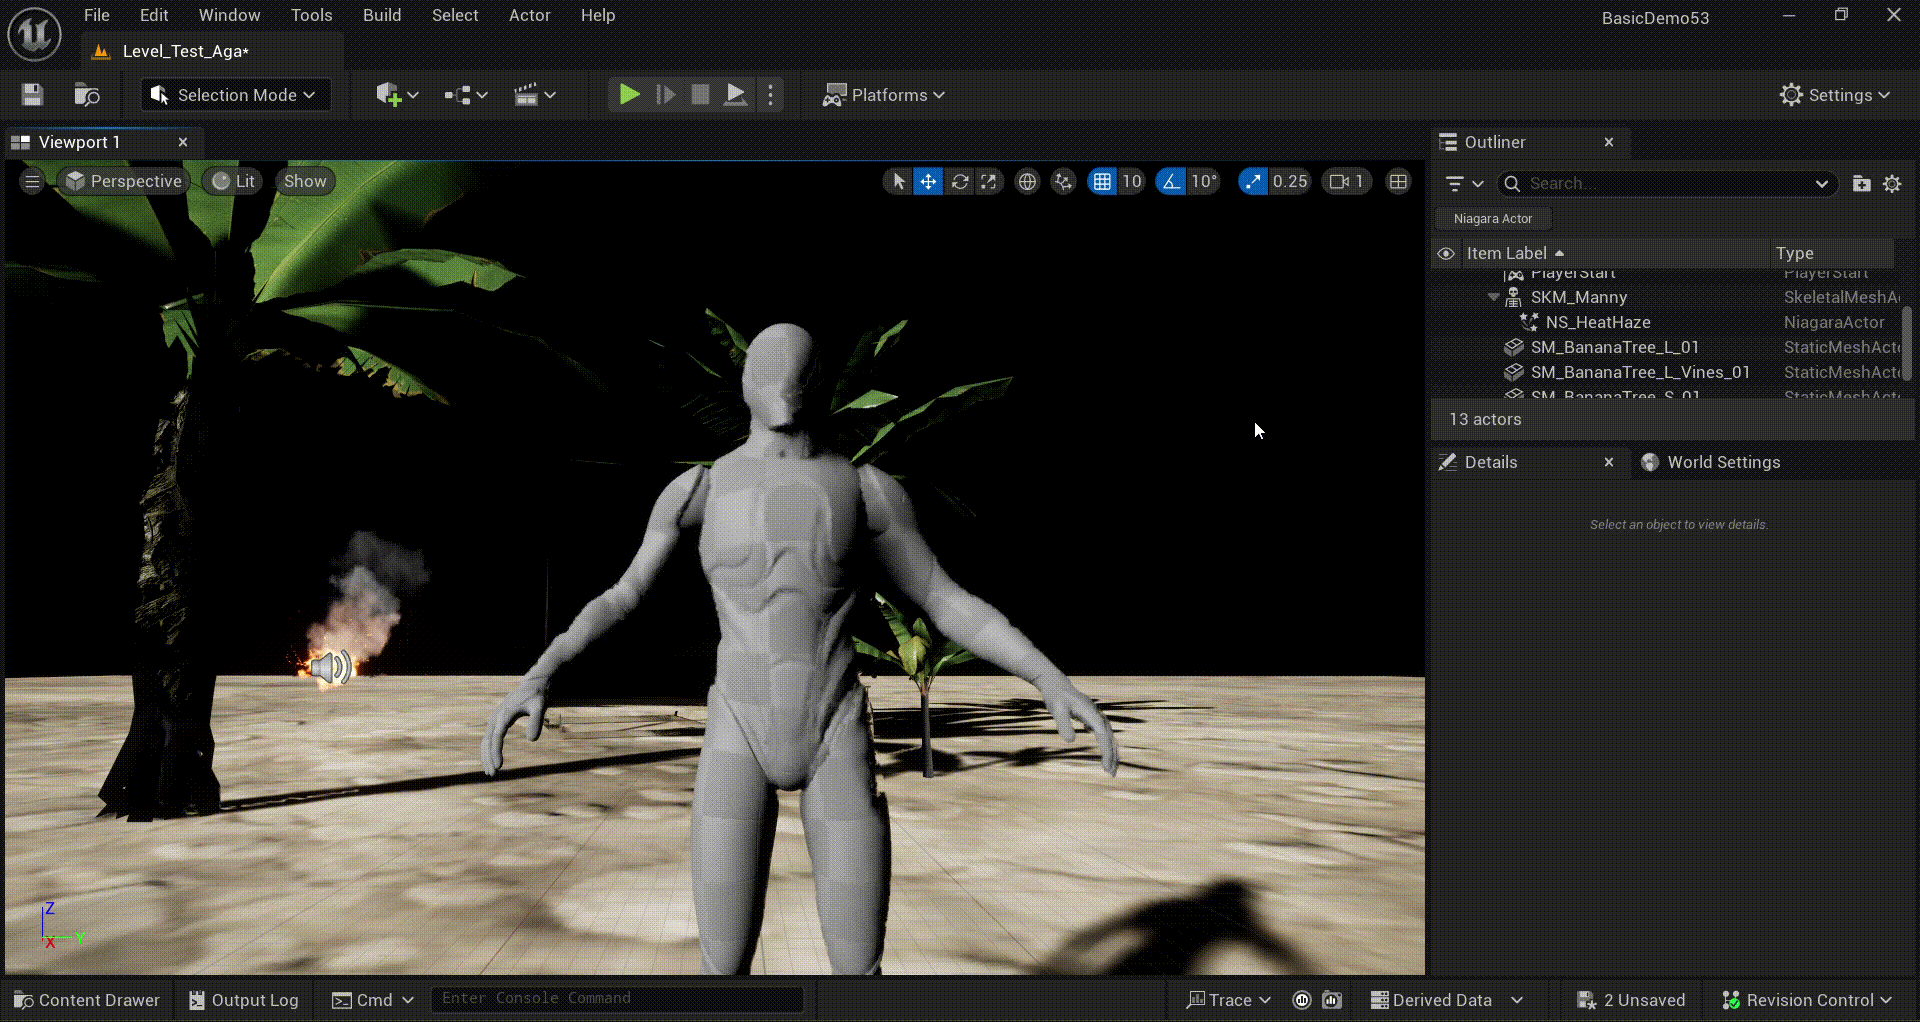The width and height of the screenshot is (1920, 1022).
Task: Open the Selection Mode dropdown
Action: (235, 94)
